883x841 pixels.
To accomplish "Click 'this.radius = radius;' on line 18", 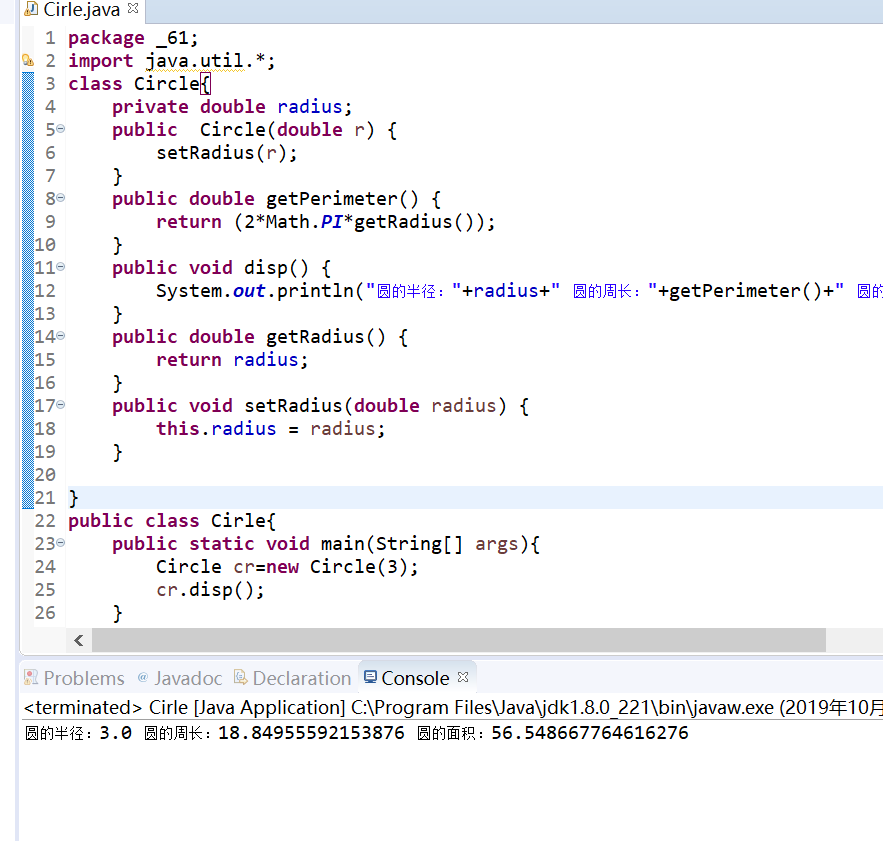I will pyautogui.click(x=270, y=429).
